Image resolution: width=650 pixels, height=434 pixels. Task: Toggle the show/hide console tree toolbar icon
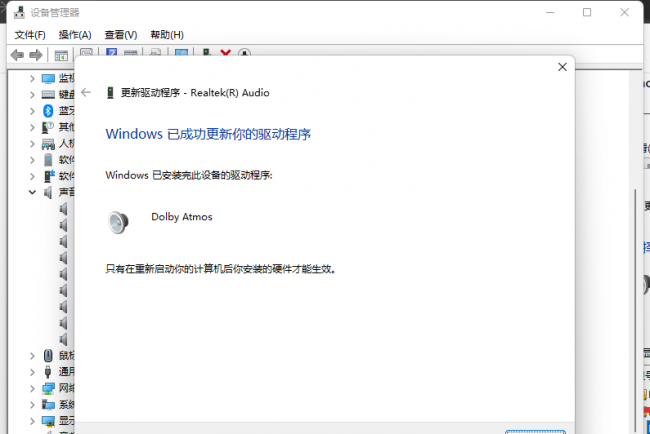point(61,55)
